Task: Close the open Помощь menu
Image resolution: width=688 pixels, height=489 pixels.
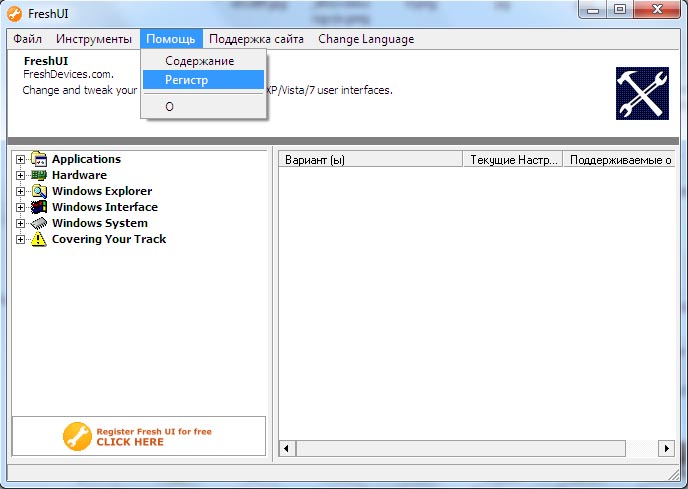Action: pos(171,39)
